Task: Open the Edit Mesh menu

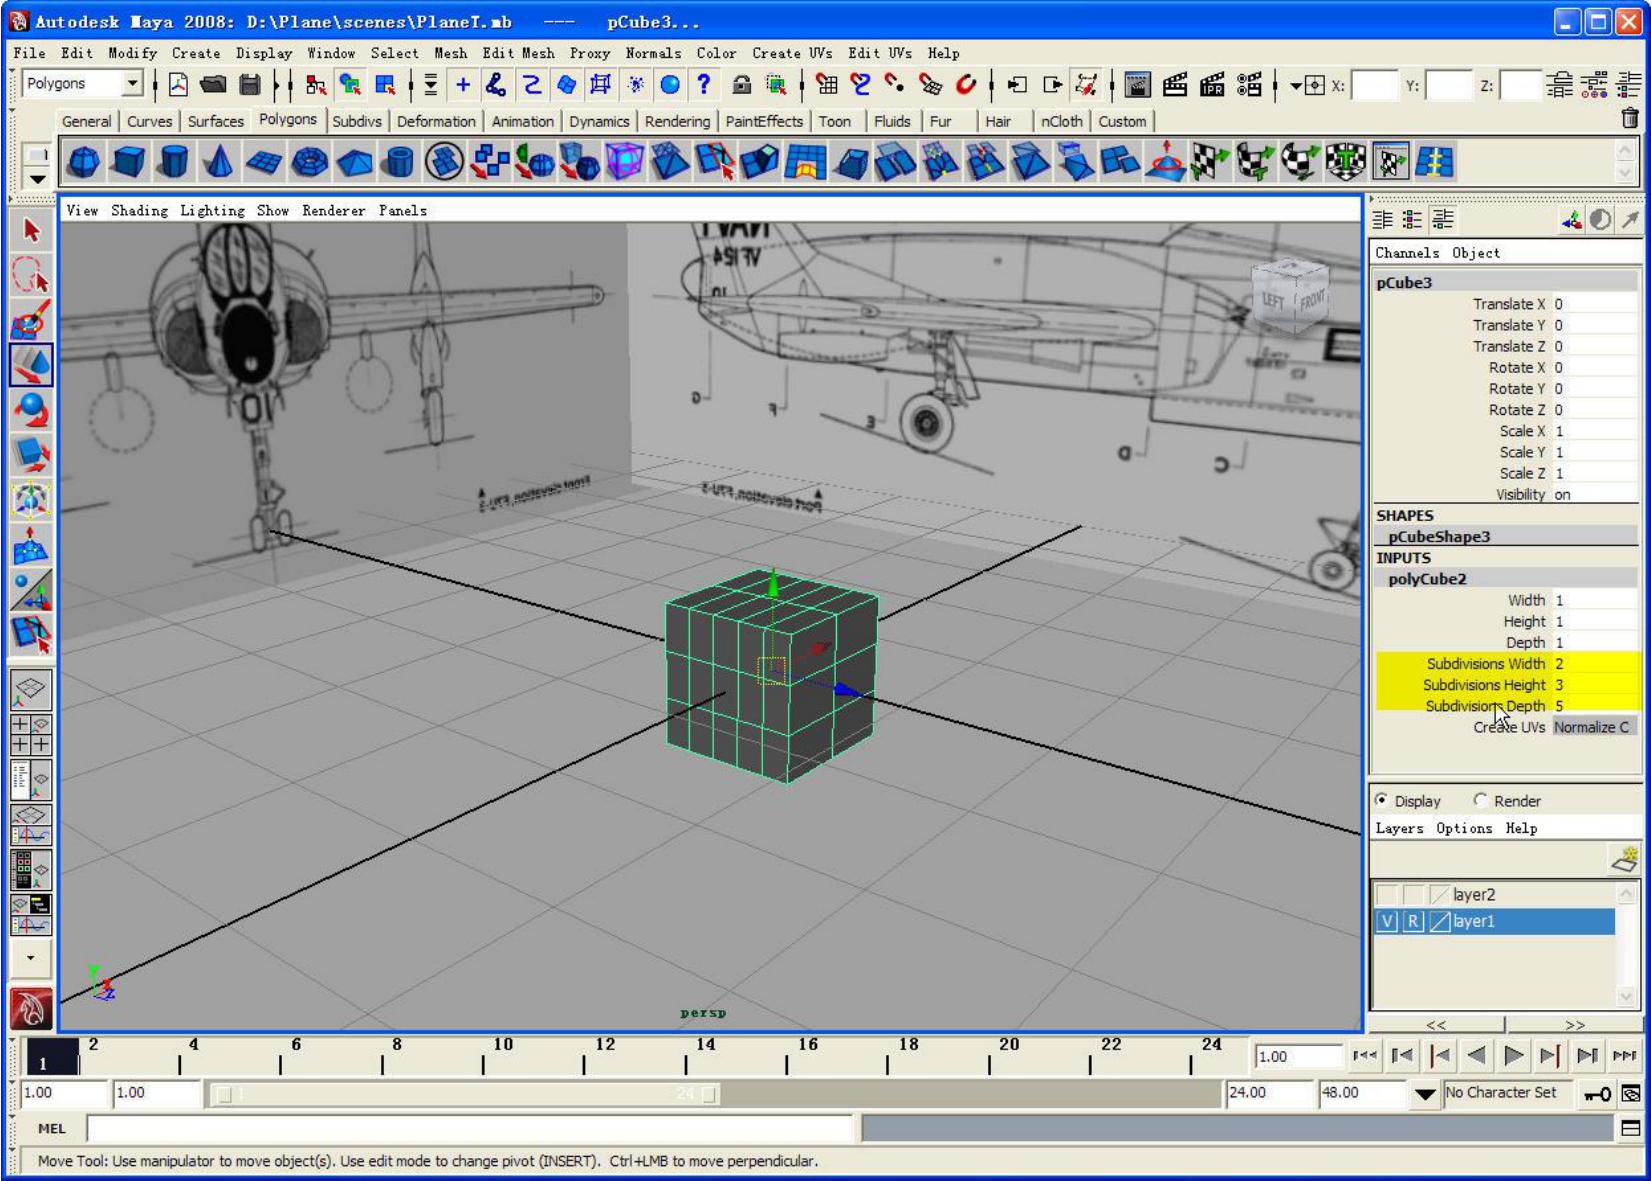Action: coord(518,53)
